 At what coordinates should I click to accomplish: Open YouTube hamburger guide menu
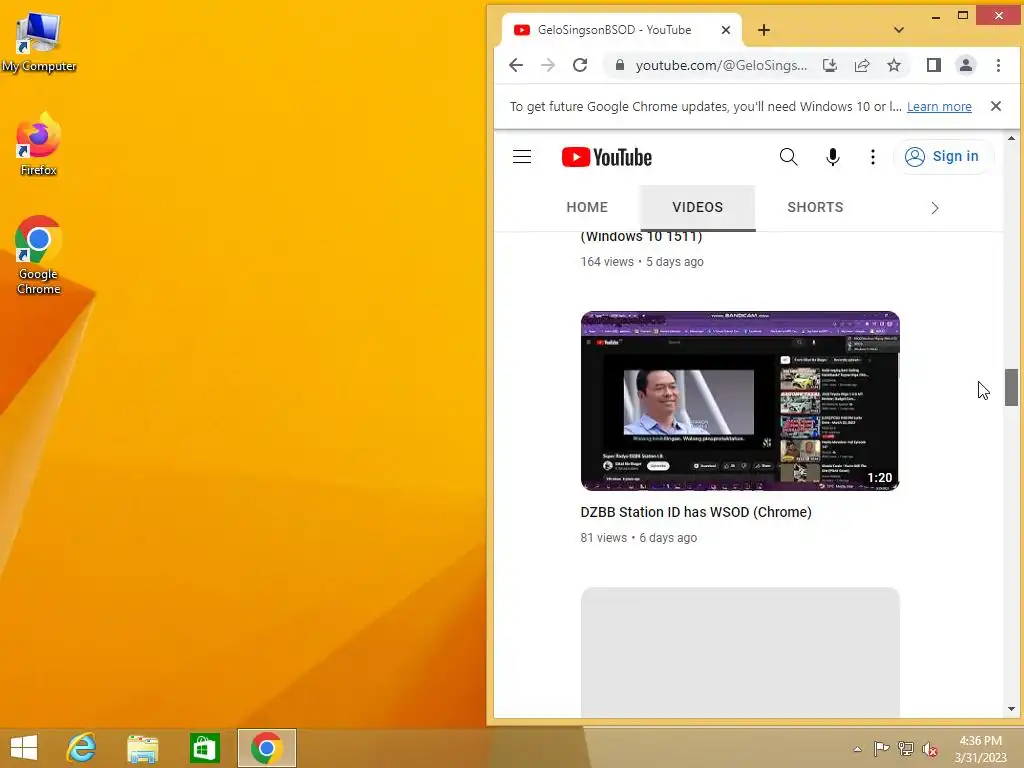tap(522, 157)
